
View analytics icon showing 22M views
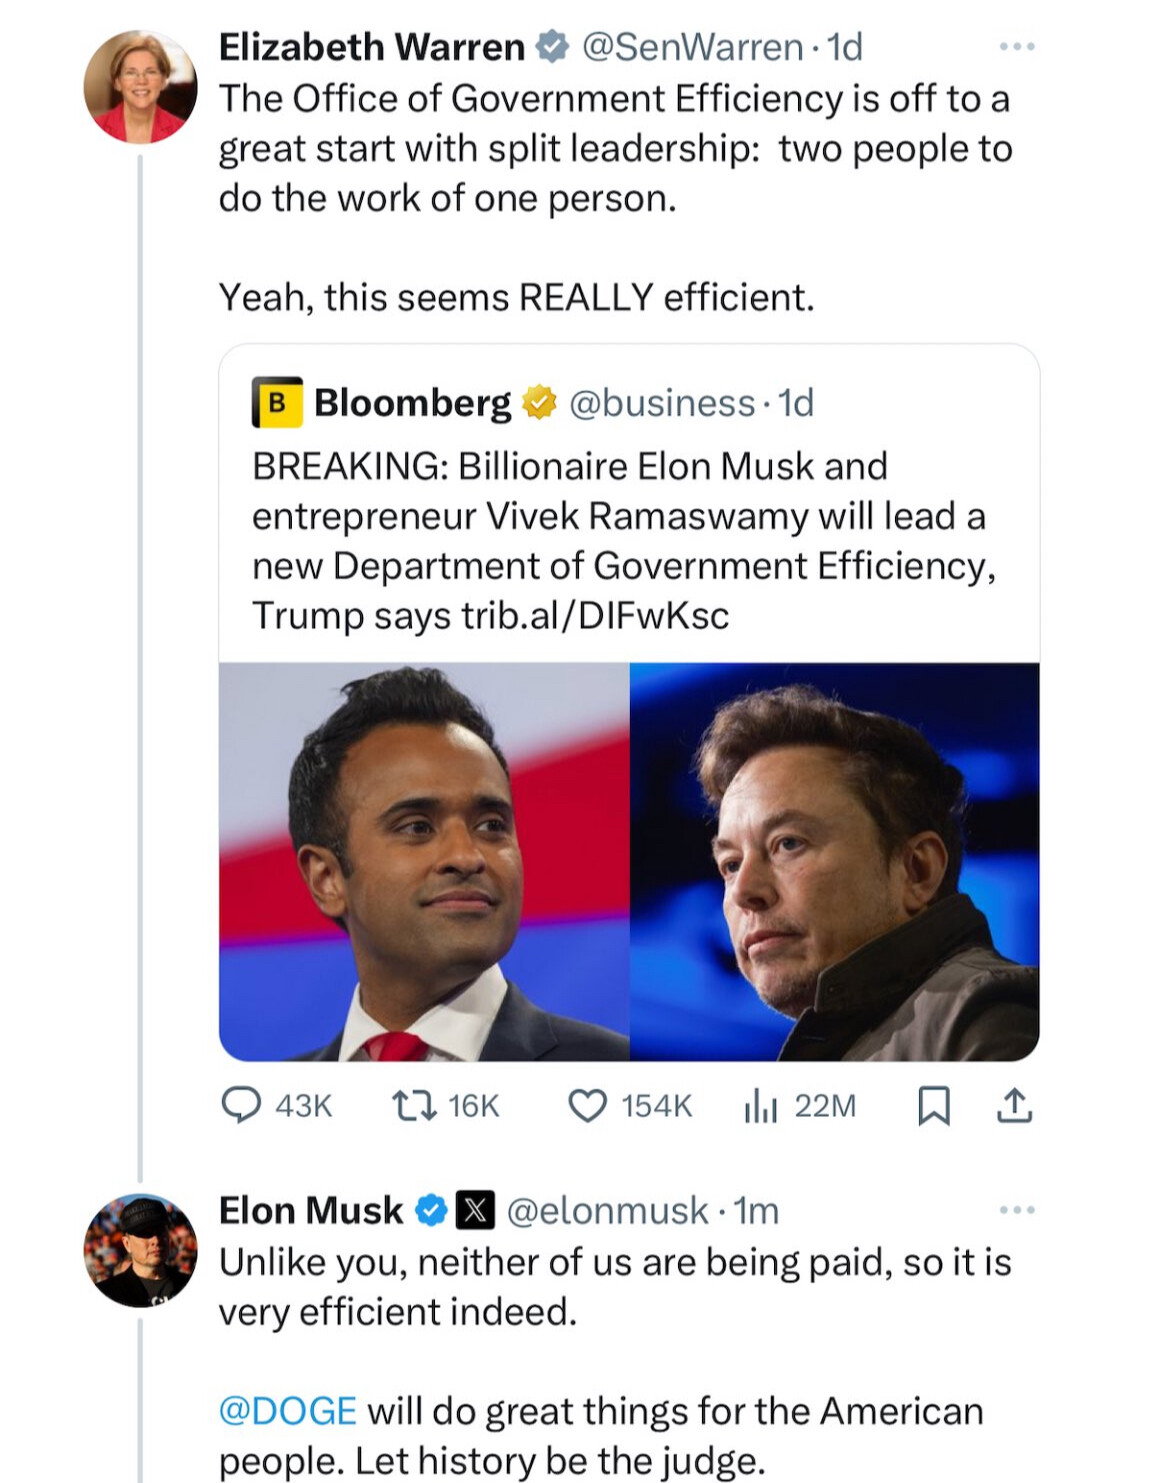(760, 1106)
